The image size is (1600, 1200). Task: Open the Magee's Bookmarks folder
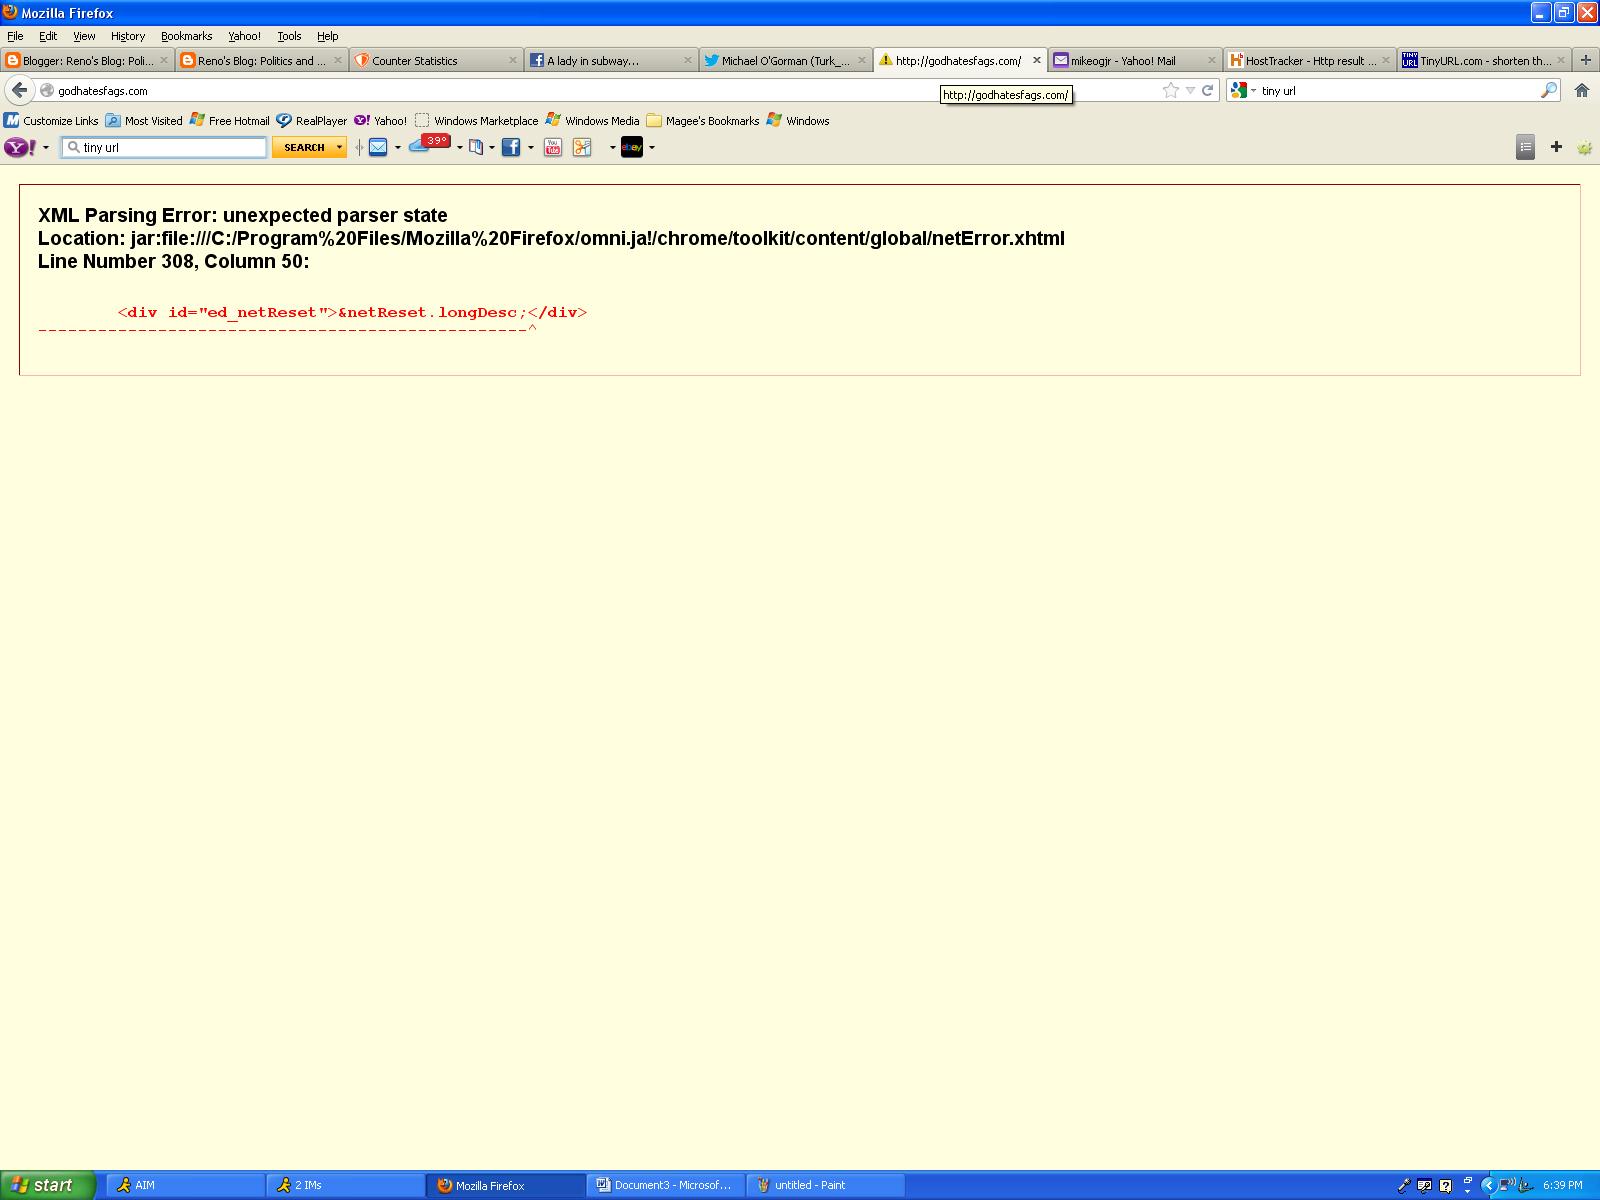click(x=703, y=120)
